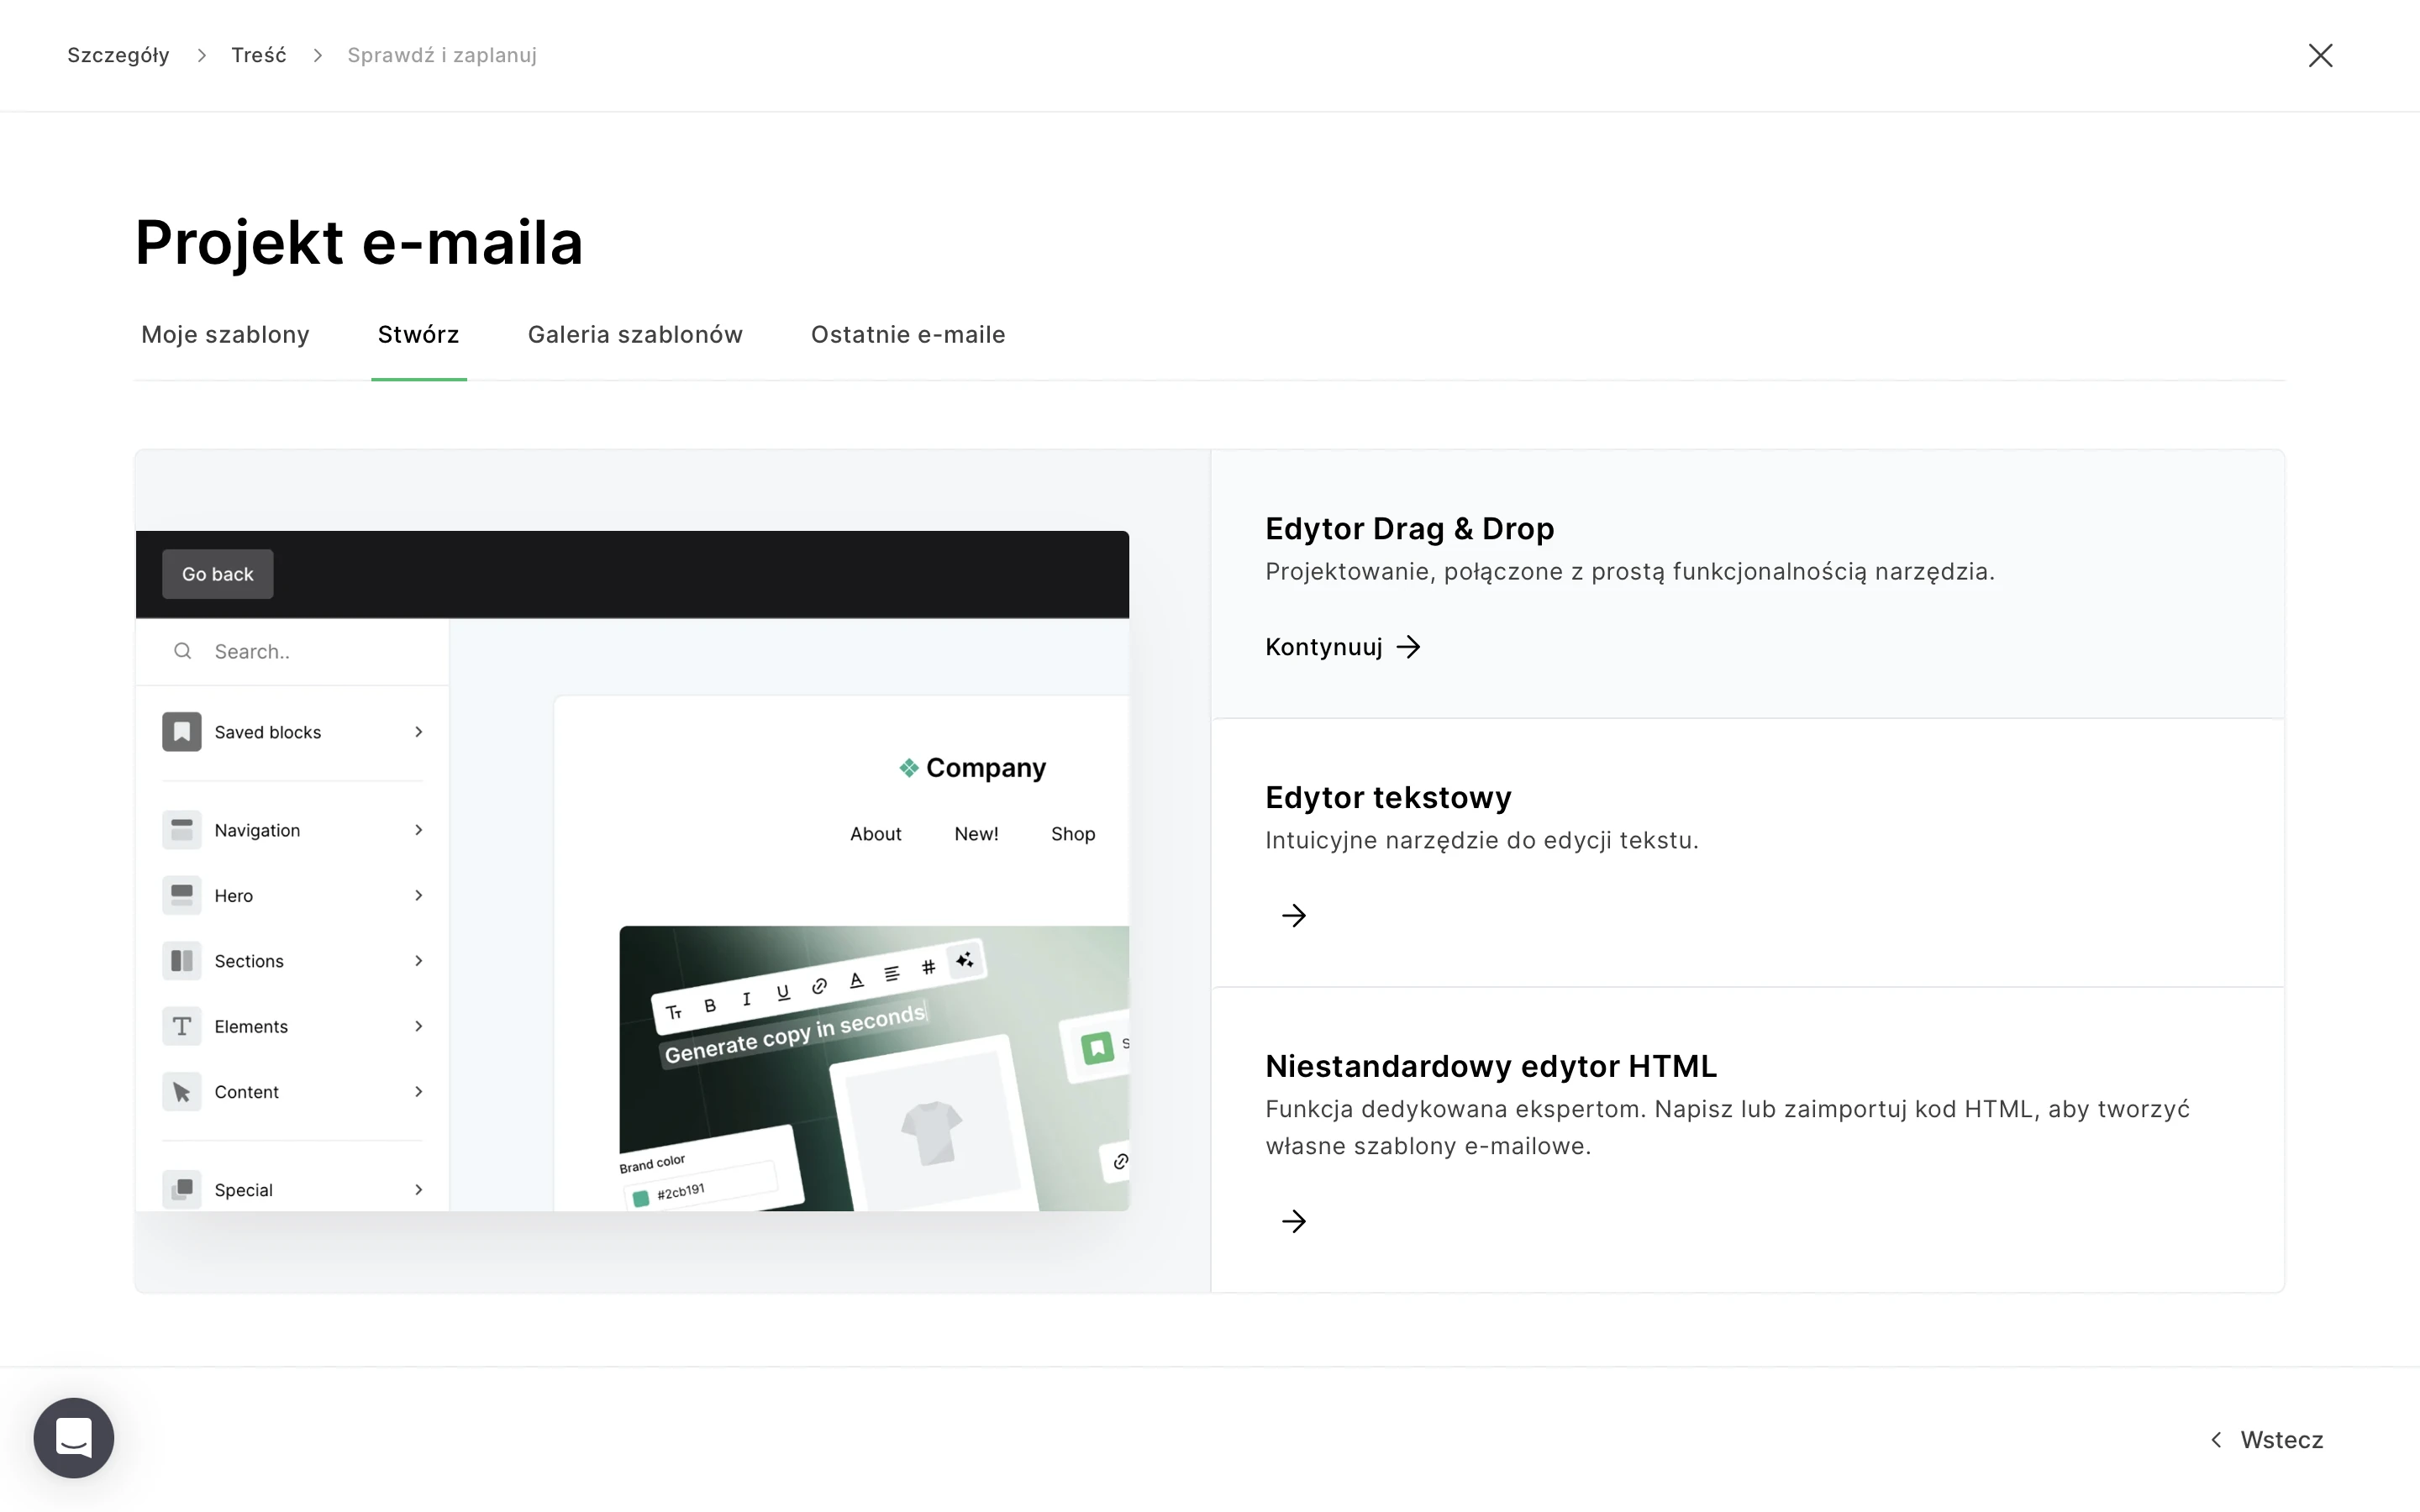Select Edytor tekstowy heading
The height and width of the screenshot is (1512, 2420).
tap(1388, 797)
